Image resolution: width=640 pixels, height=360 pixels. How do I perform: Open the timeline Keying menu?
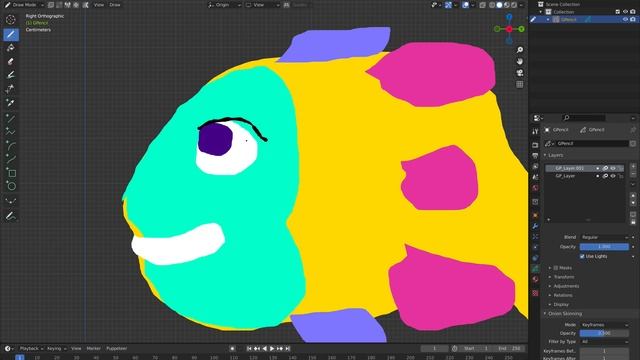(56, 349)
